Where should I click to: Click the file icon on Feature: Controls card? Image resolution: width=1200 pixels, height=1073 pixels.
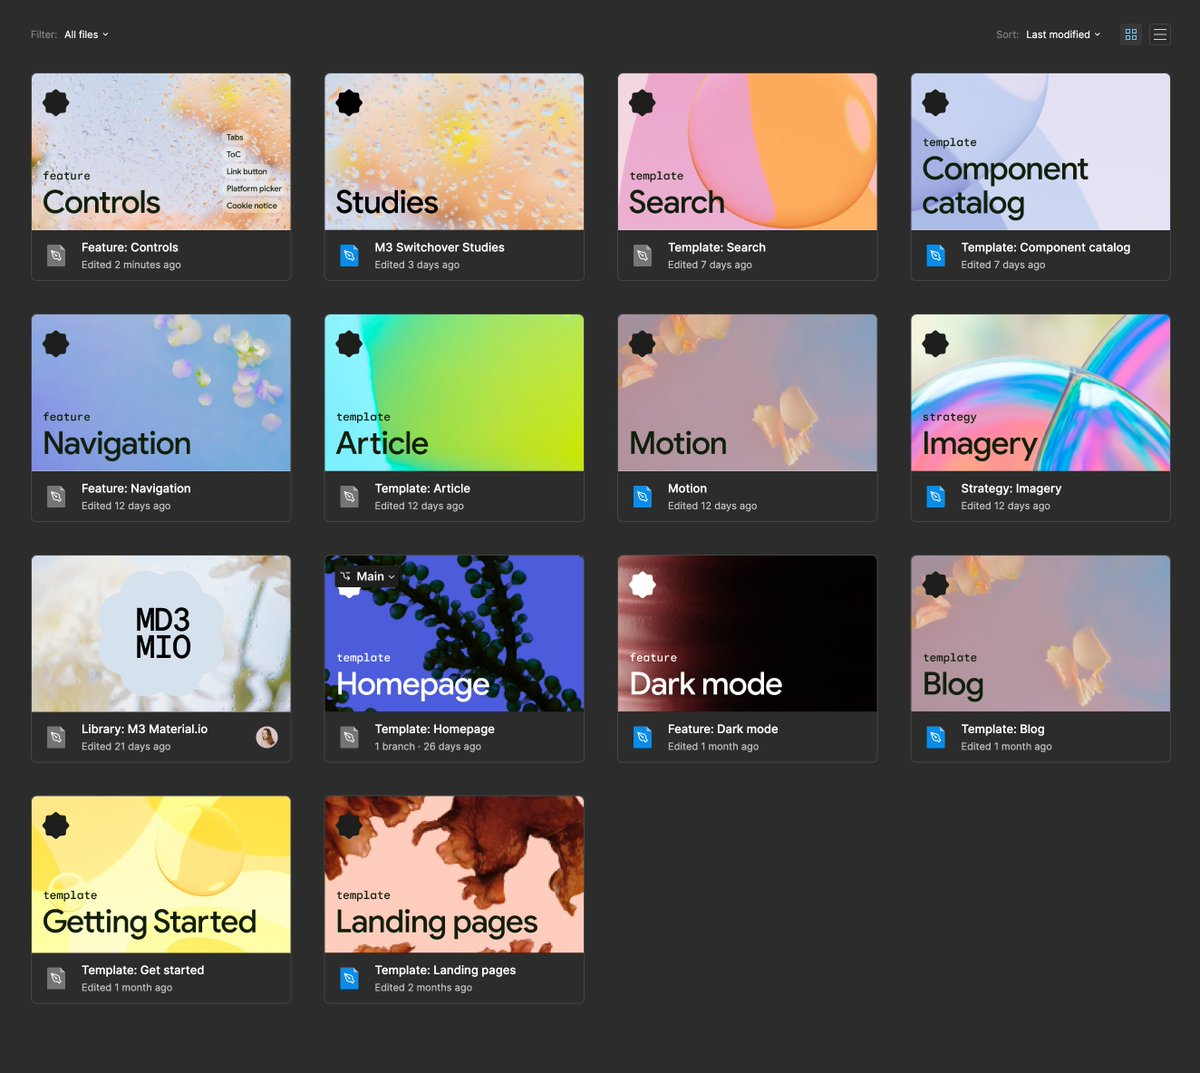56,255
